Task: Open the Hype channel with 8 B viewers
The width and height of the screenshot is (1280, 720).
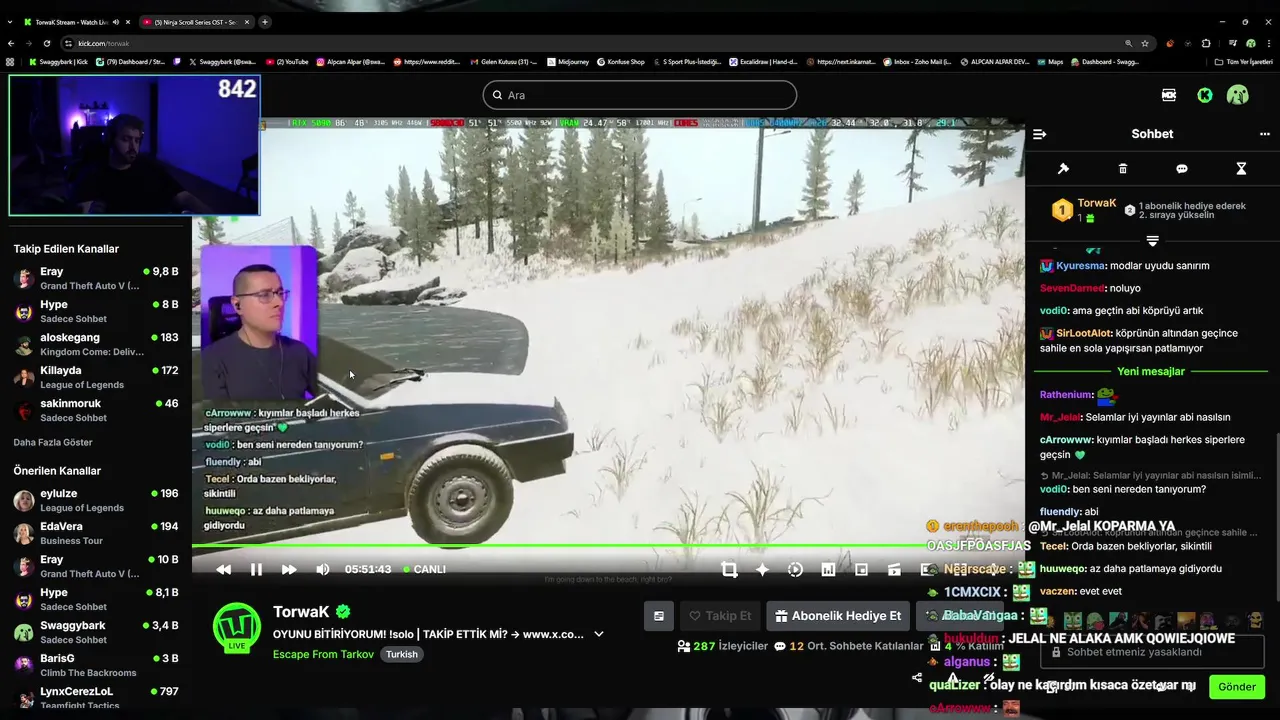Action: 96,311
